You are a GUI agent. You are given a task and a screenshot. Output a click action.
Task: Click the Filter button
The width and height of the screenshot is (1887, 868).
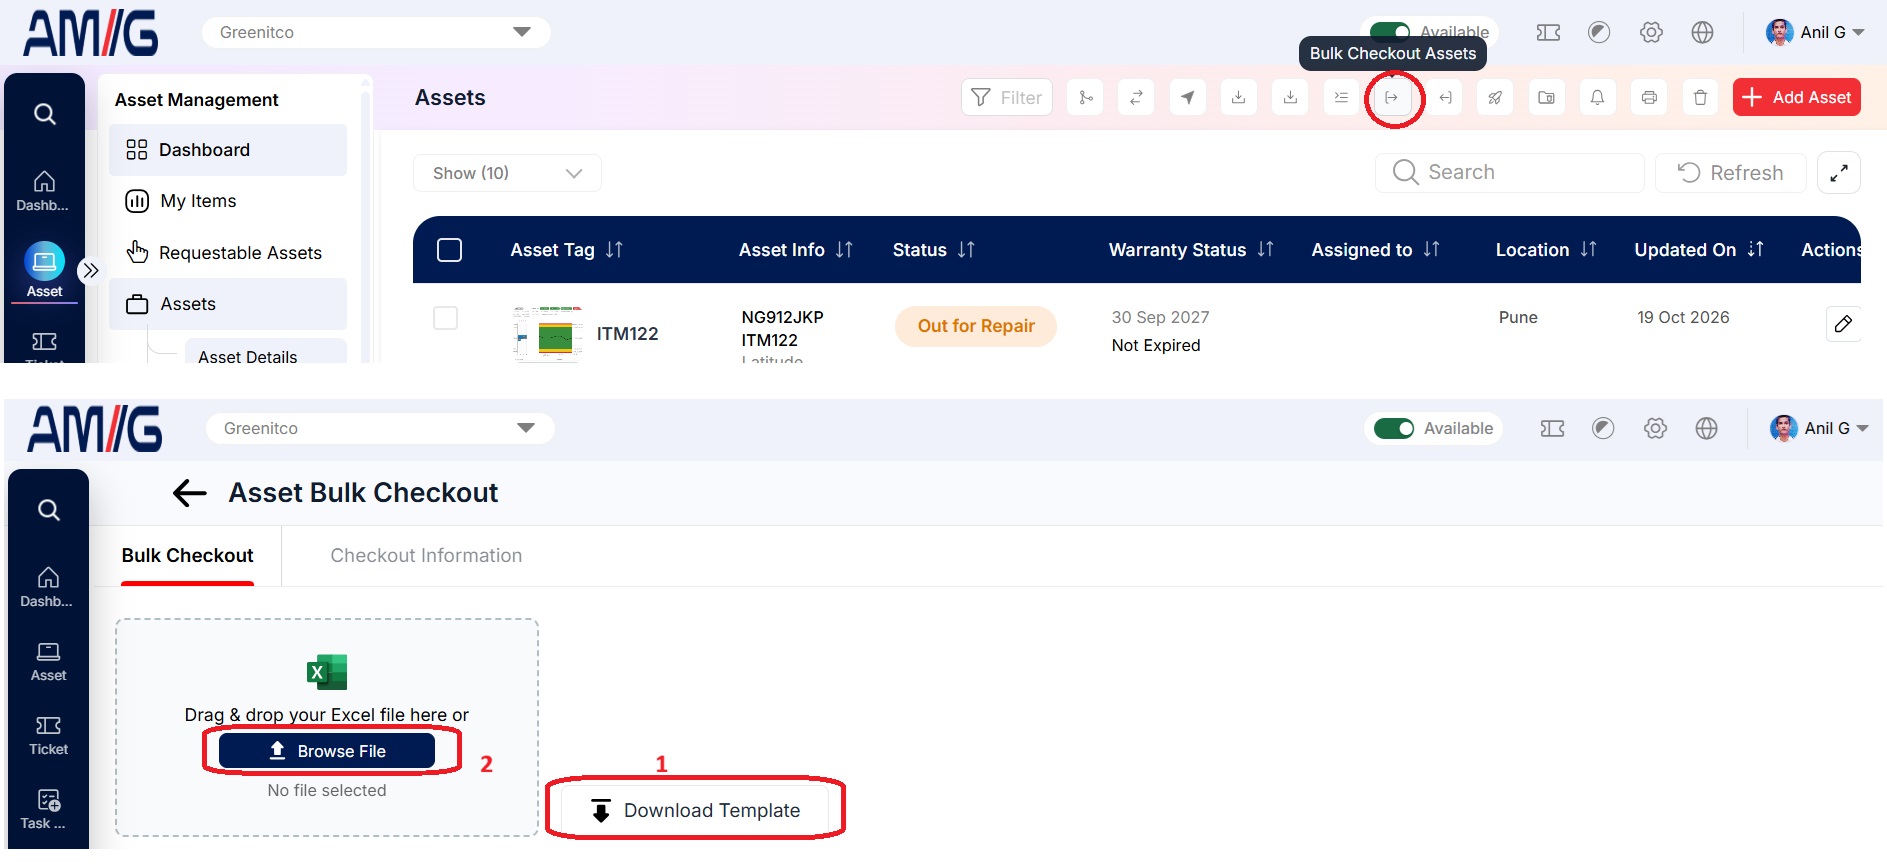pos(1007,97)
